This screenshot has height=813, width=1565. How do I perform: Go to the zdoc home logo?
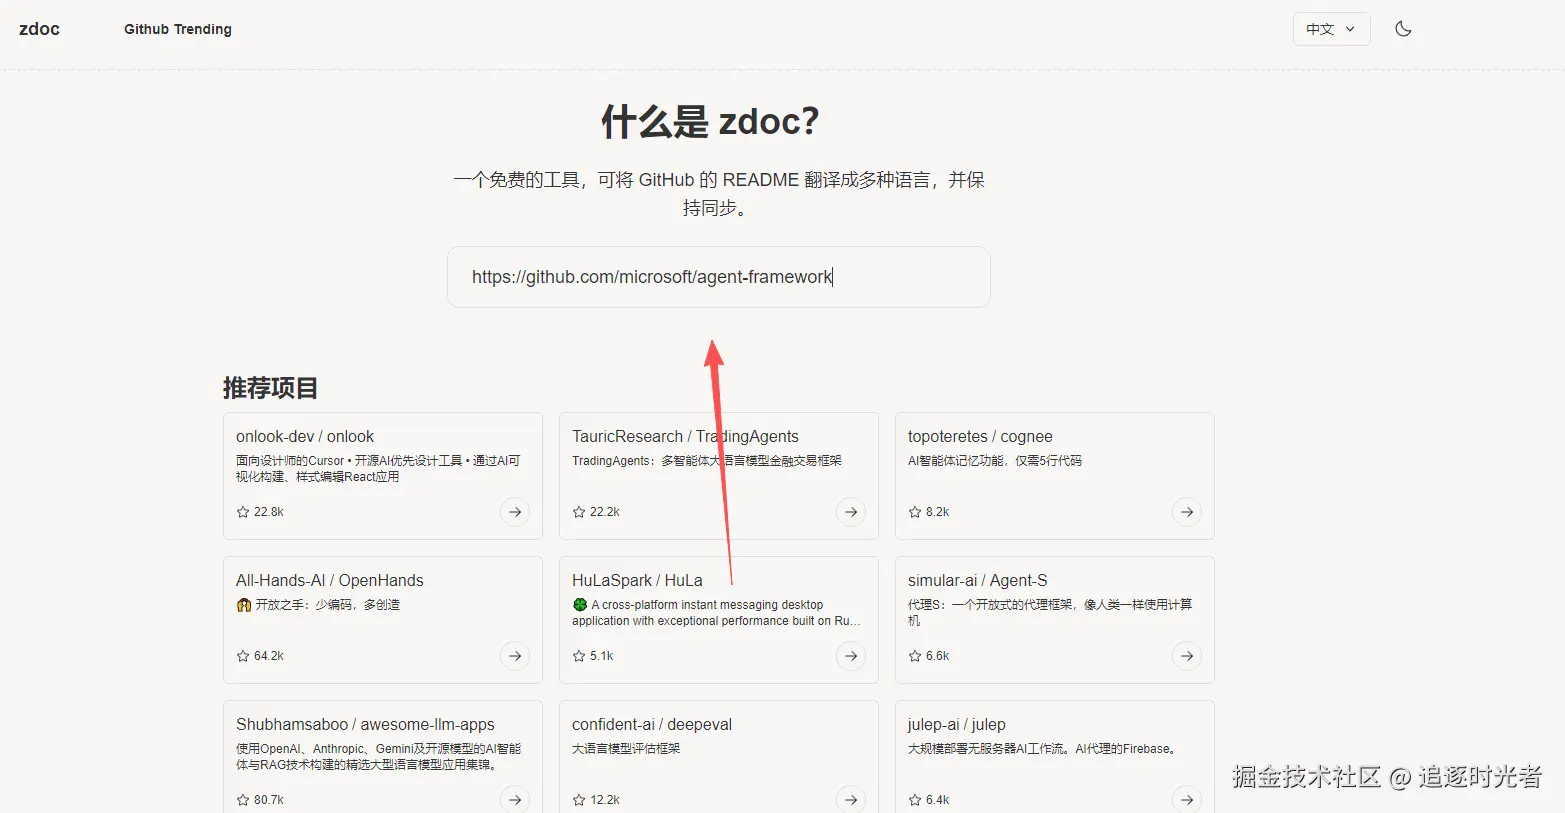(x=39, y=29)
